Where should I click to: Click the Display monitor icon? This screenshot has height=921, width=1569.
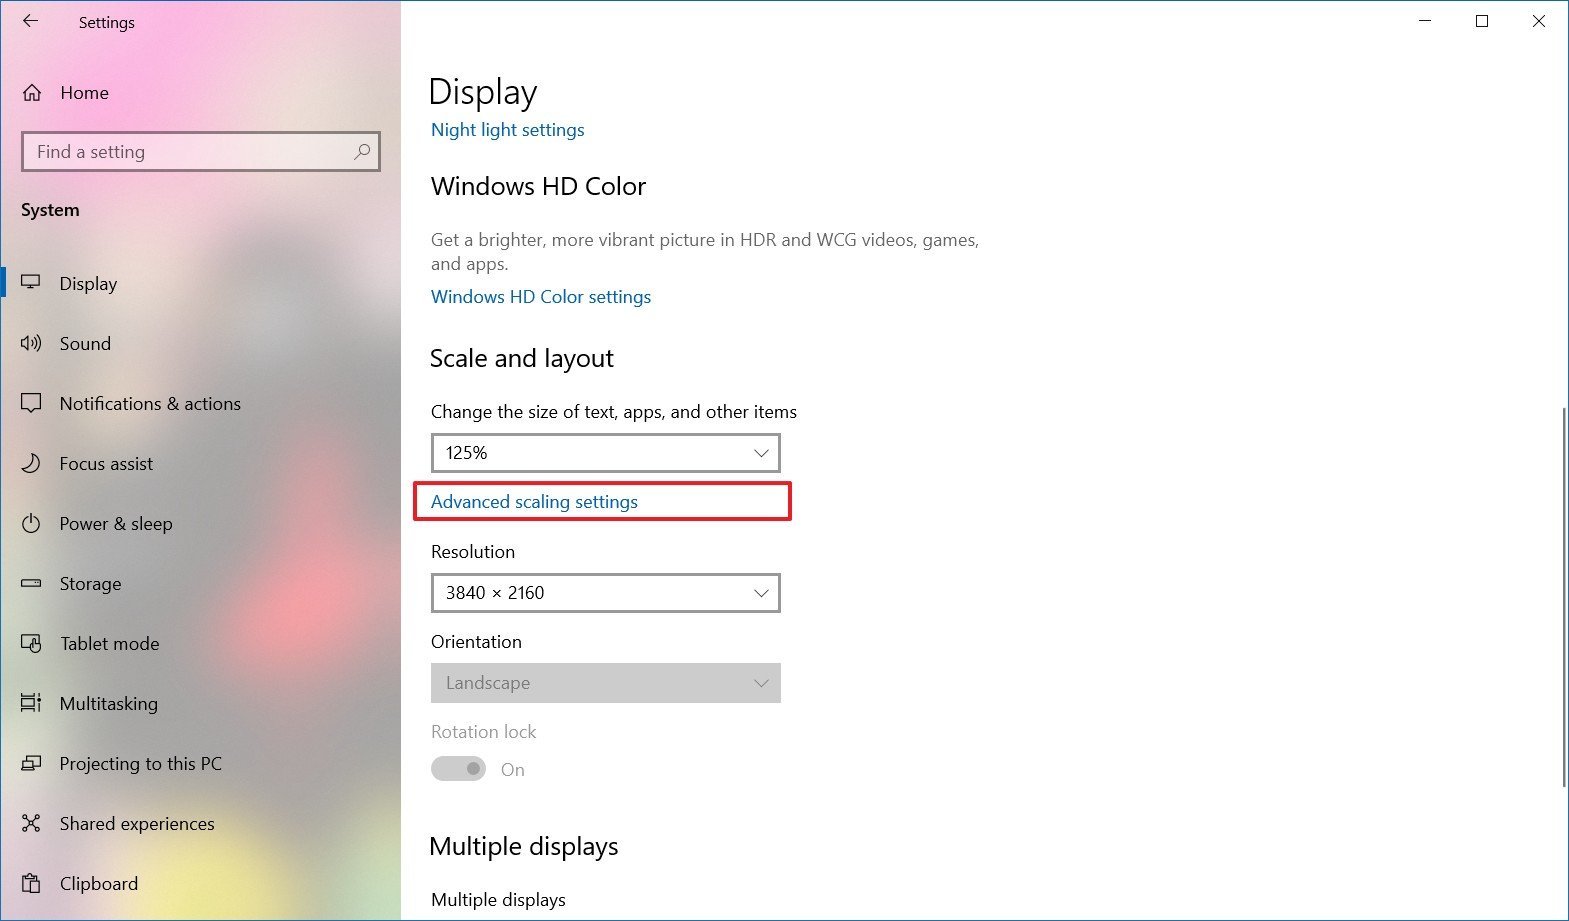pos(31,283)
